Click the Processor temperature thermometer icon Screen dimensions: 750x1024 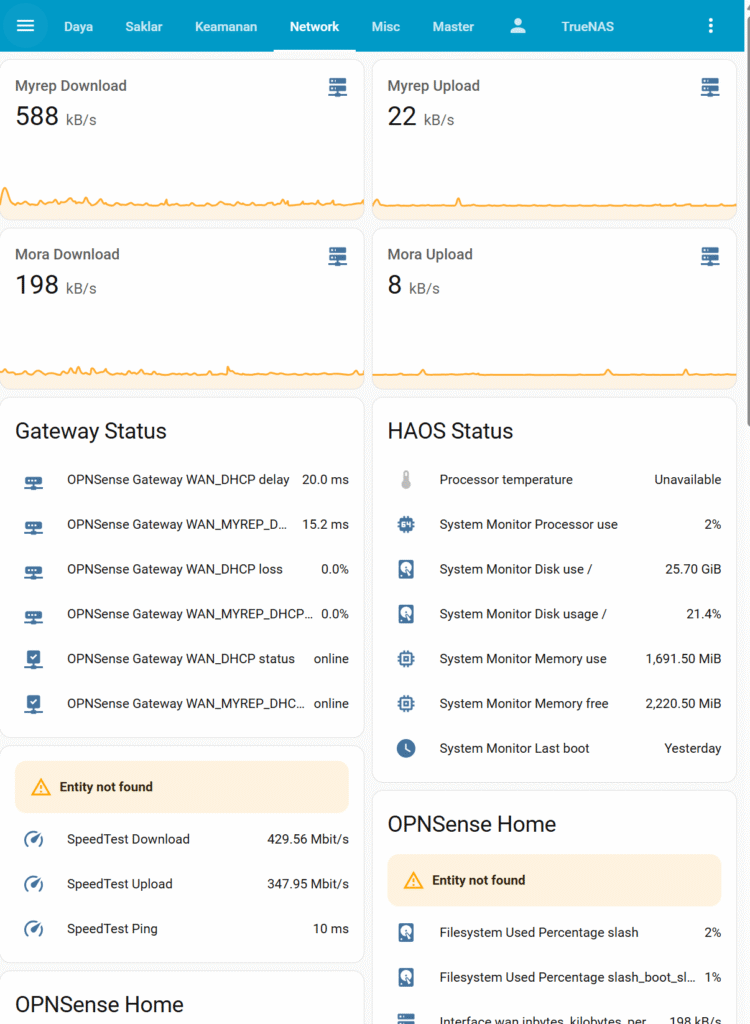click(406, 480)
